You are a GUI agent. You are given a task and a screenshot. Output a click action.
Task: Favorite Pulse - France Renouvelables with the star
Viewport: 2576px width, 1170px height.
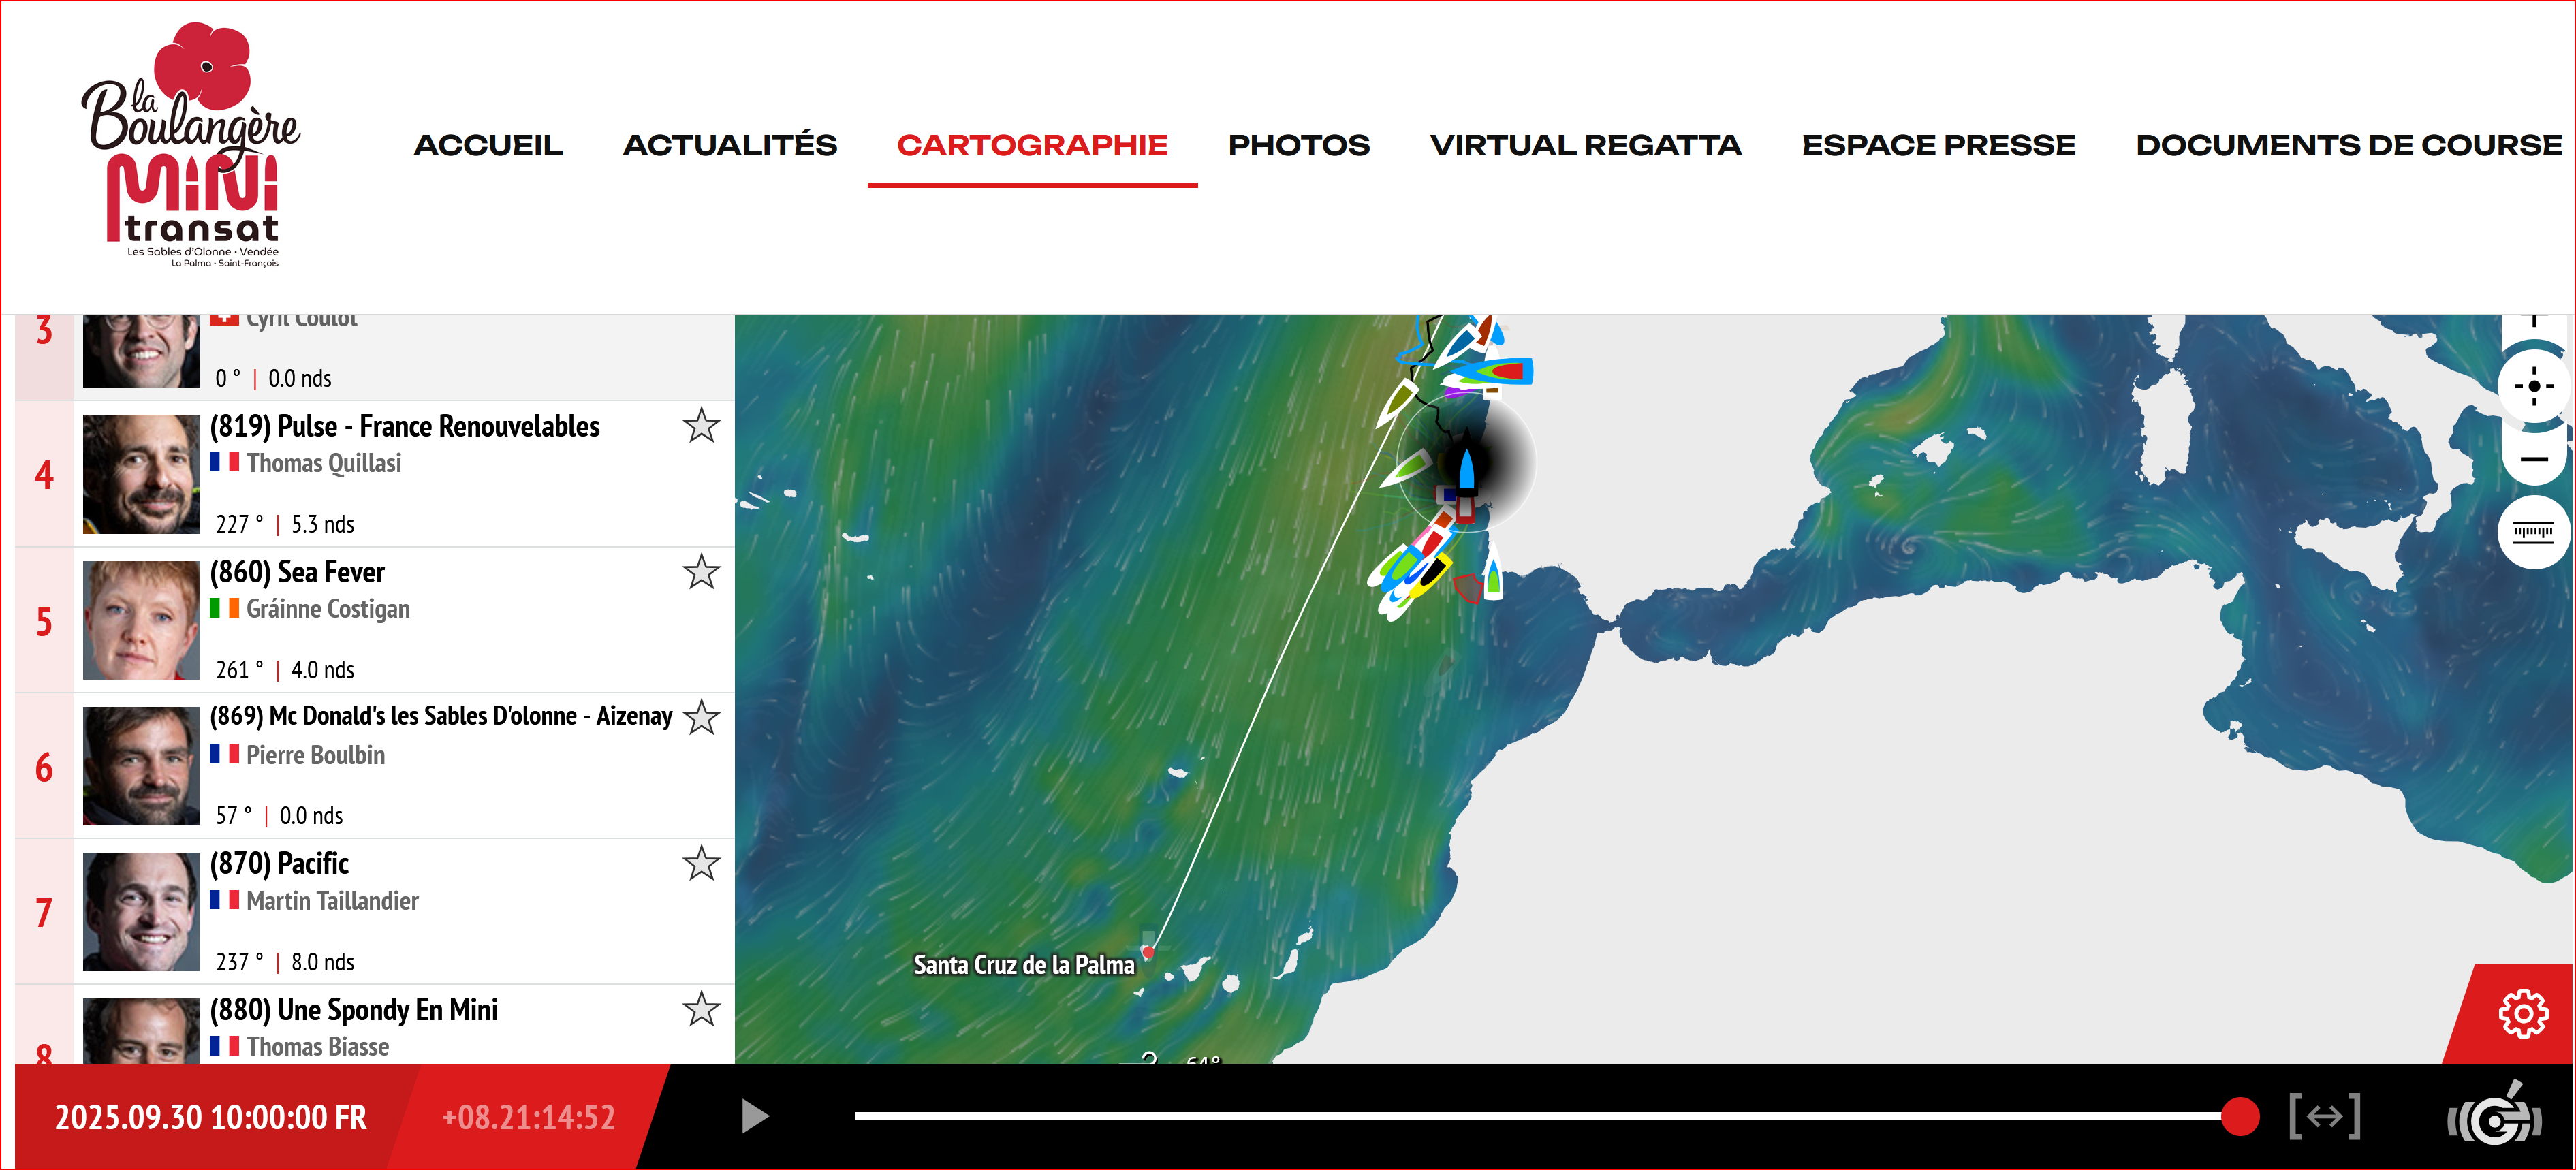701,426
